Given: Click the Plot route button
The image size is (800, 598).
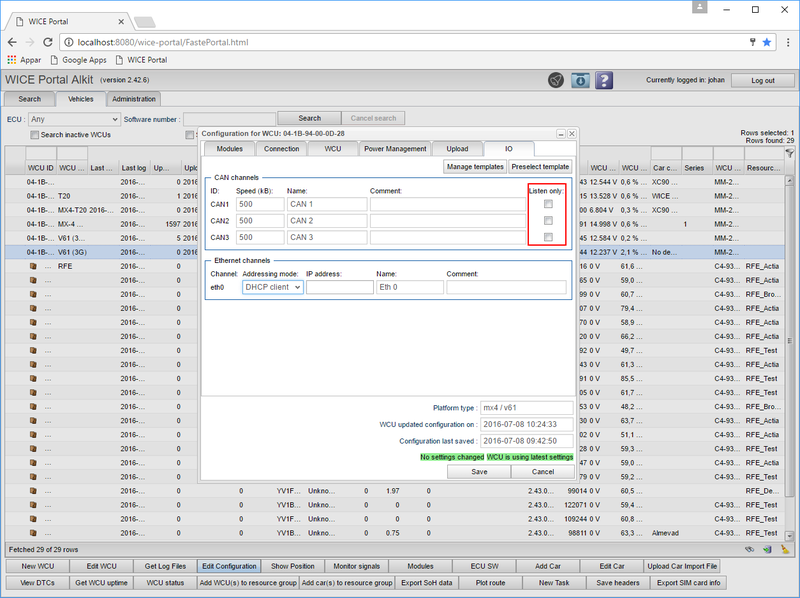Looking at the screenshot, I should (x=490, y=583).
